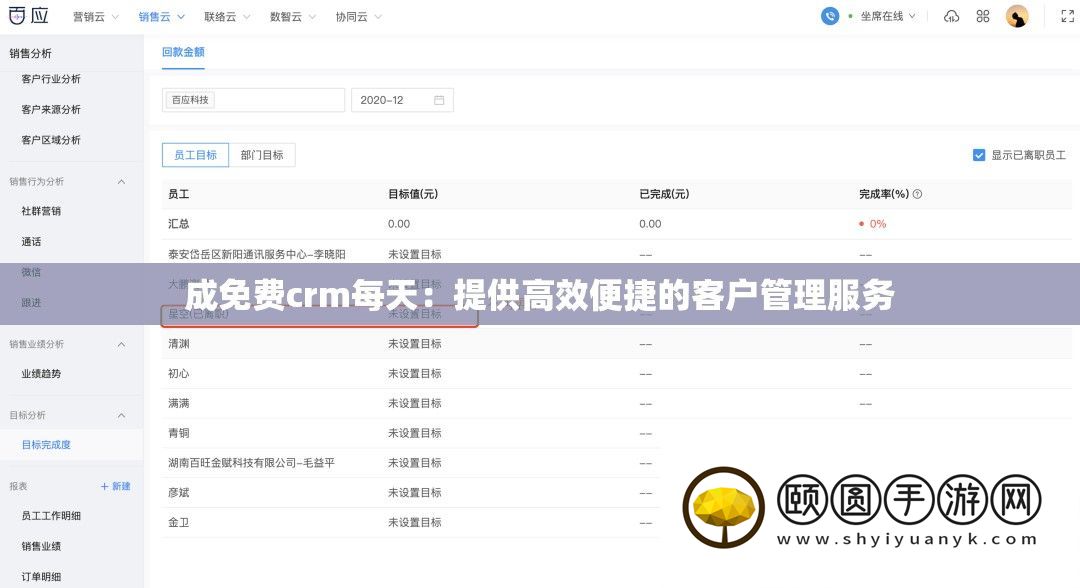This screenshot has width=1080, height=588.
Task: Collapse 目标分析 section
Action: coord(121,415)
